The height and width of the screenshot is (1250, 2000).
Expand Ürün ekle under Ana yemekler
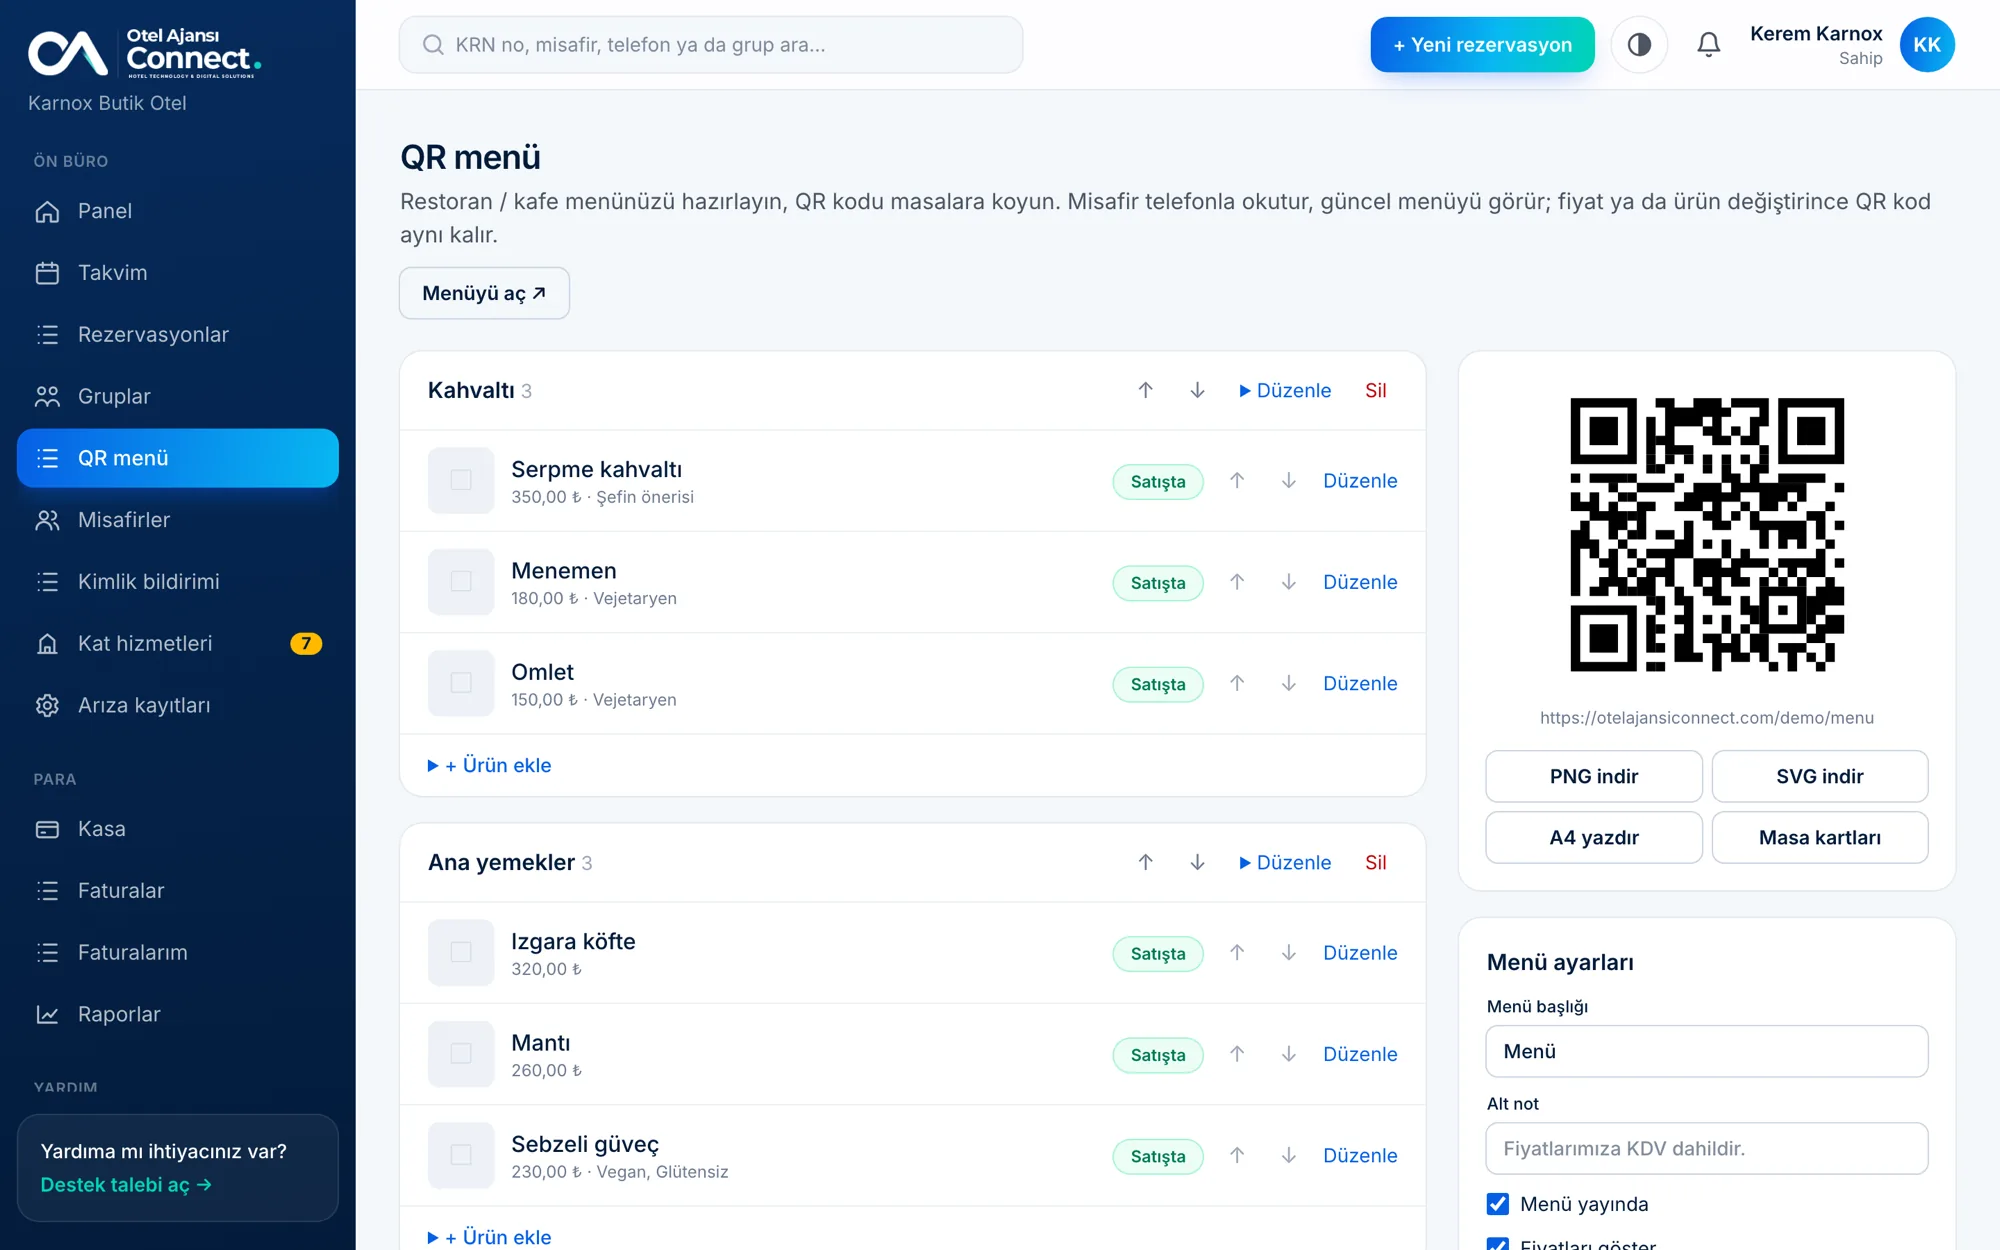tap(490, 1237)
